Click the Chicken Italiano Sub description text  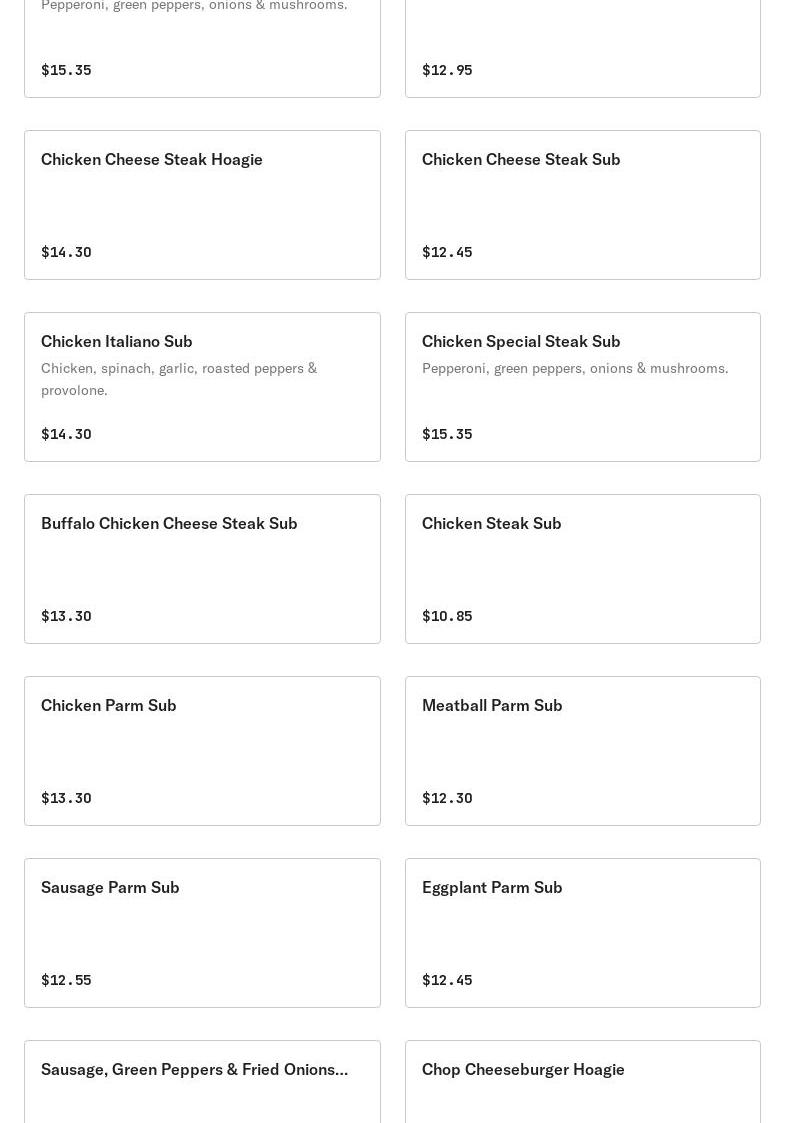[x=179, y=379]
